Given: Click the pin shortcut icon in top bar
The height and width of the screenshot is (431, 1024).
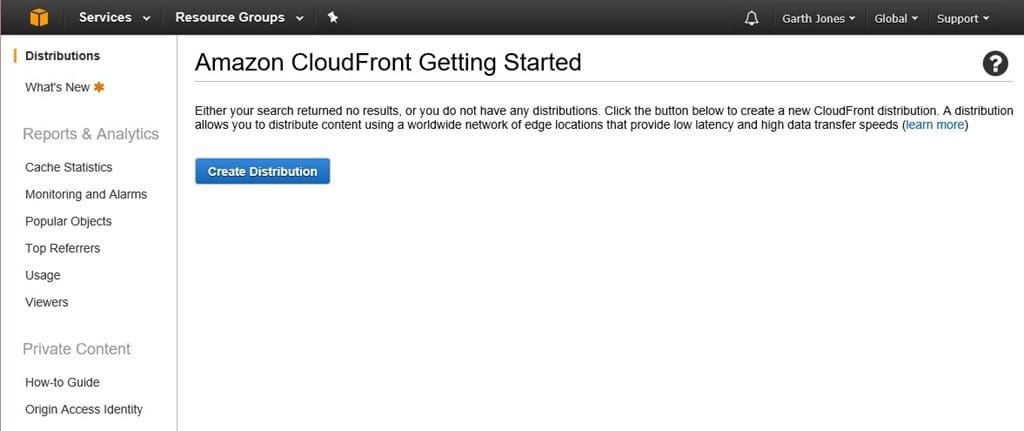Looking at the screenshot, I should click(333, 18).
